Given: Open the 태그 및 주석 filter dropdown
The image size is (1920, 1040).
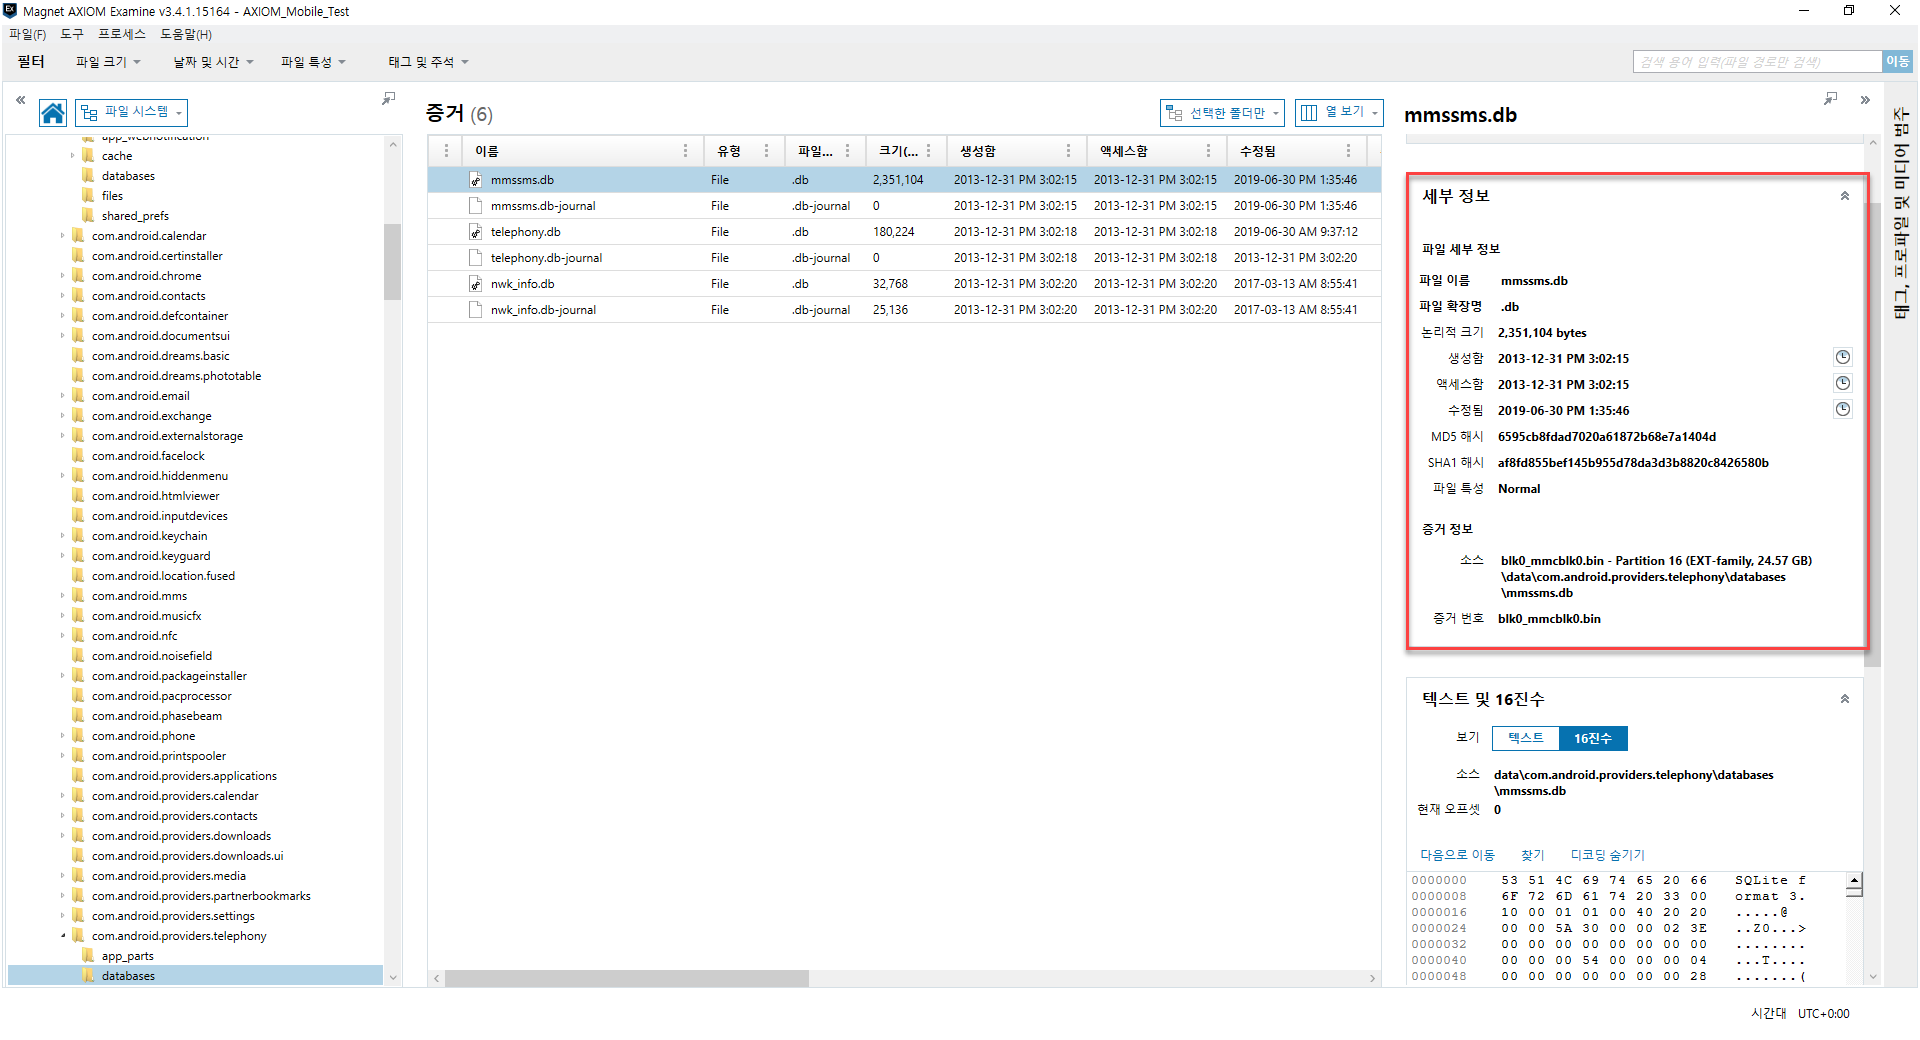Looking at the screenshot, I should [x=428, y=62].
